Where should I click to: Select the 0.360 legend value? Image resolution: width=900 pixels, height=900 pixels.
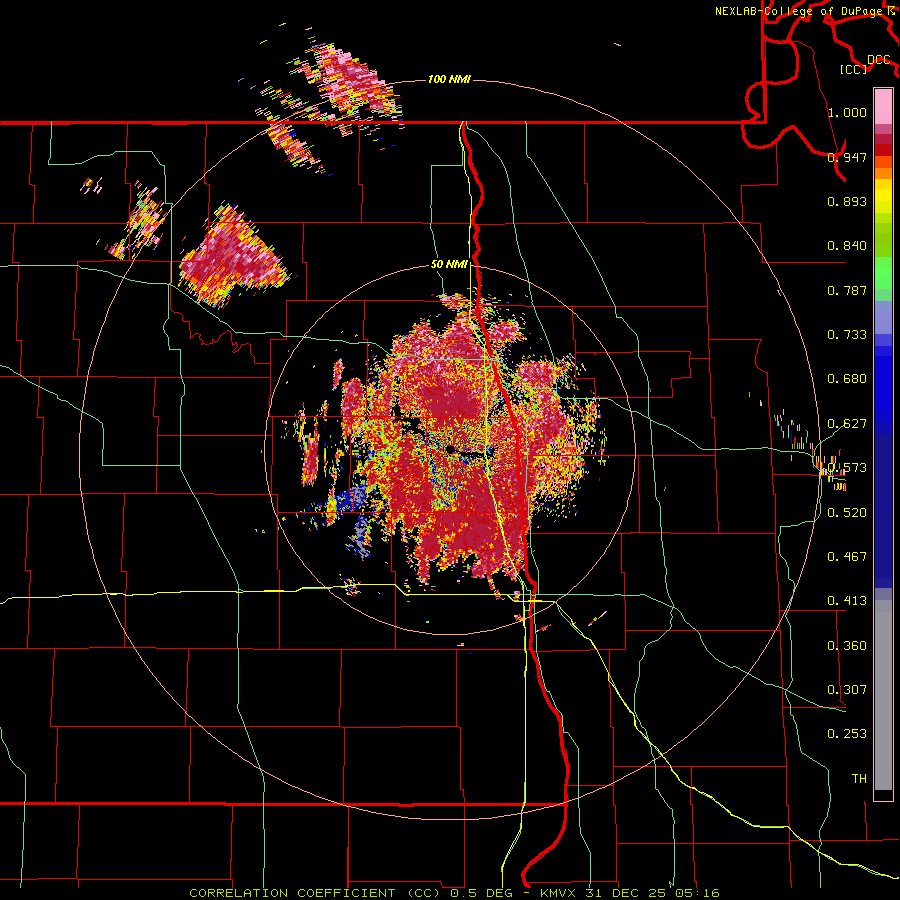[847, 646]
